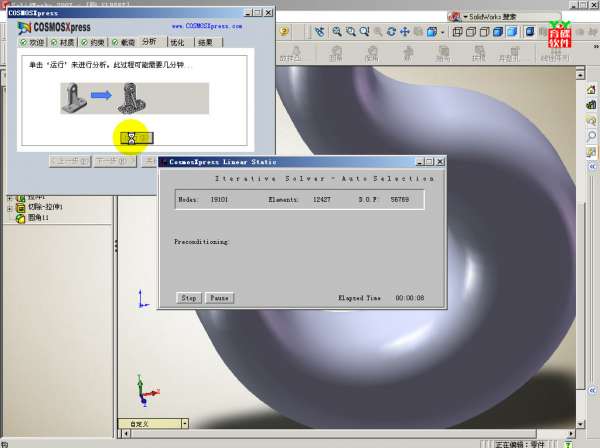The height and width of the screenshot is (448, 600).
Task: Switch to the 优化 tab
Action: click(x=177, y=43)
